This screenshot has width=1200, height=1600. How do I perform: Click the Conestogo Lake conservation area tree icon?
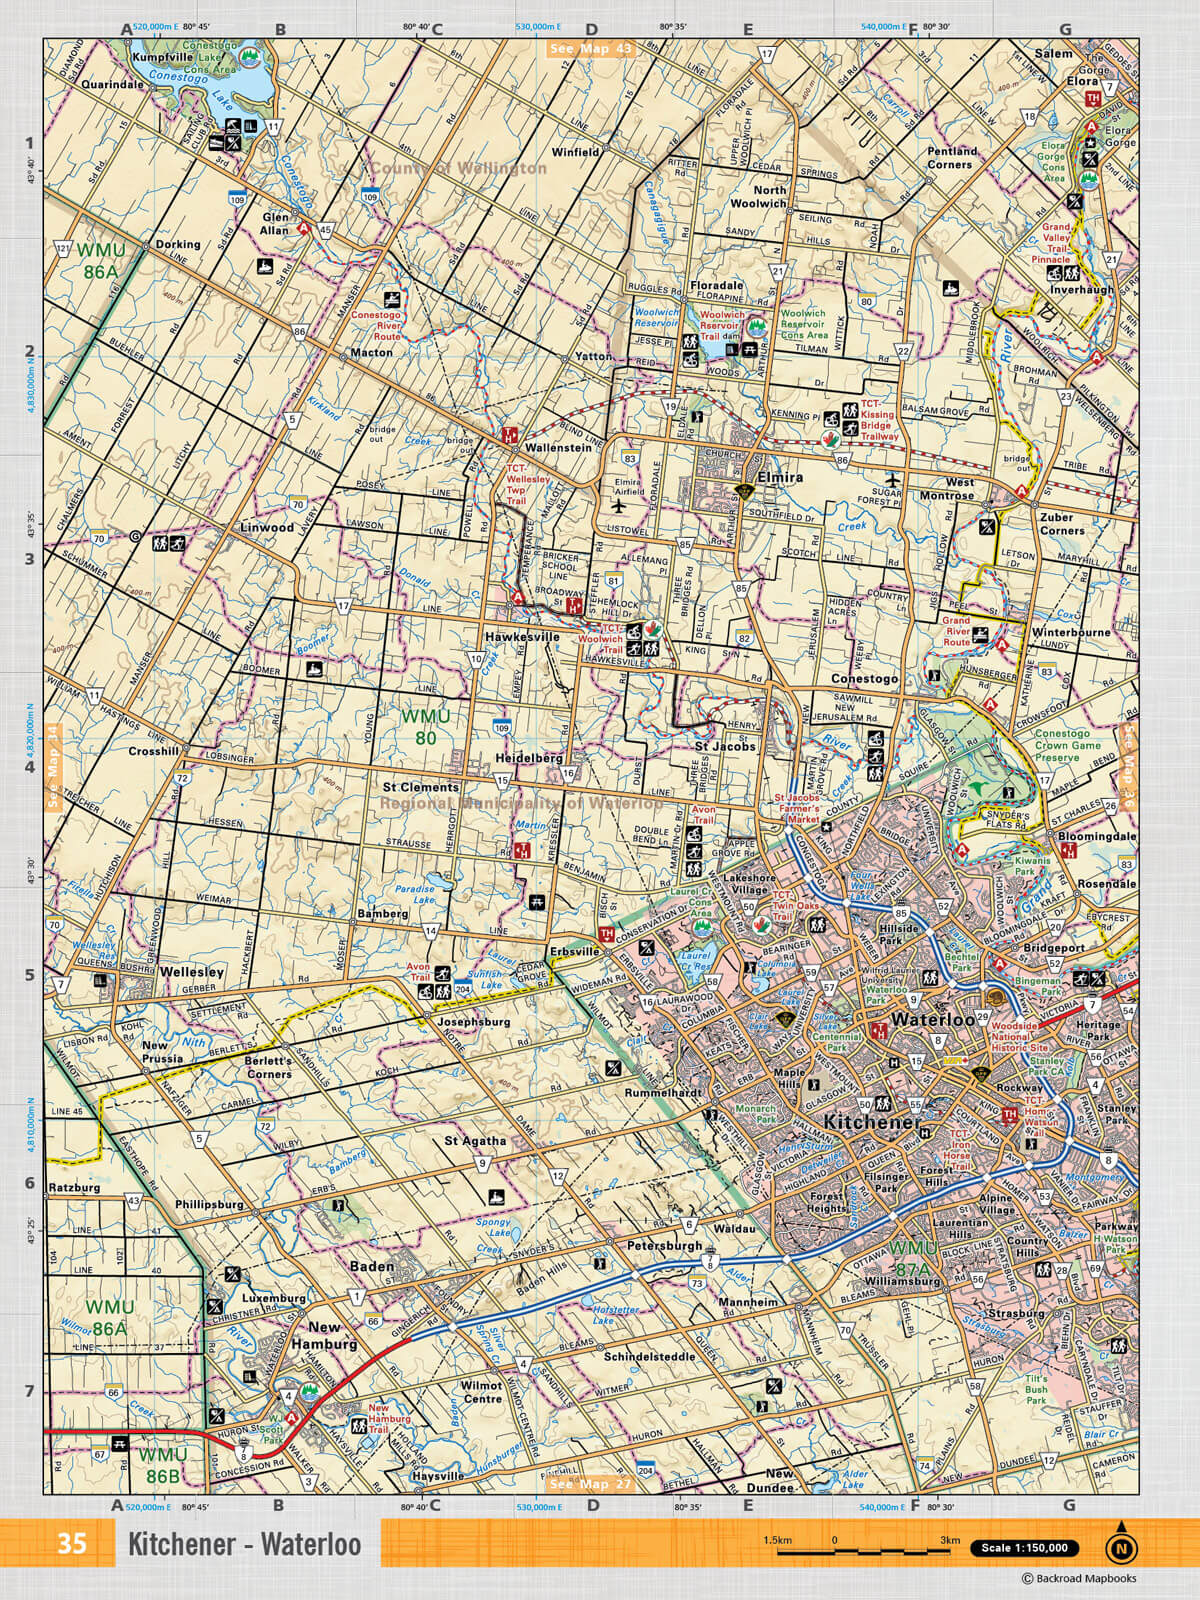pyautogui.click(x=248, y=55)
